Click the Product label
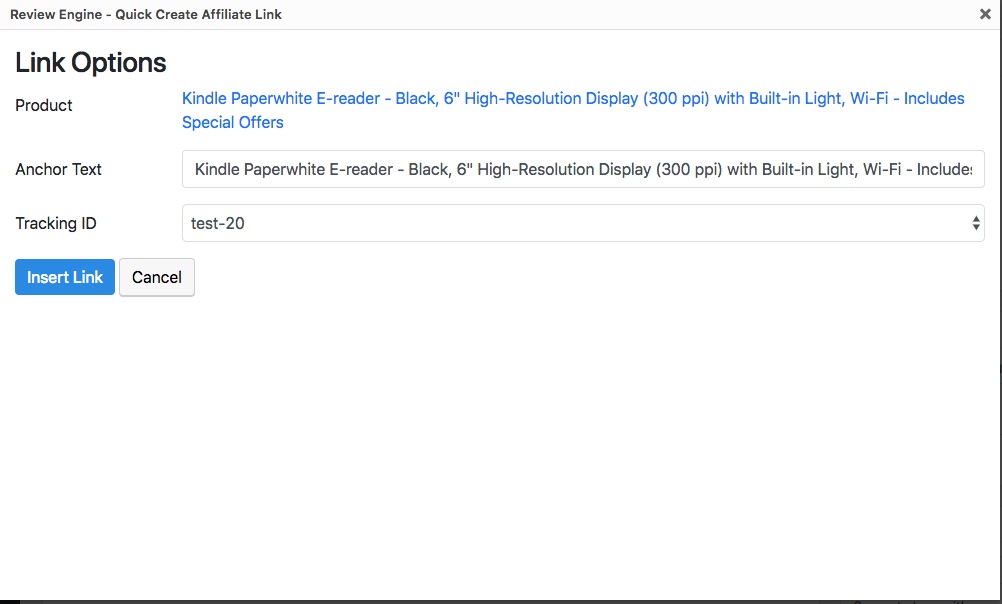 [x=43, y=105]
